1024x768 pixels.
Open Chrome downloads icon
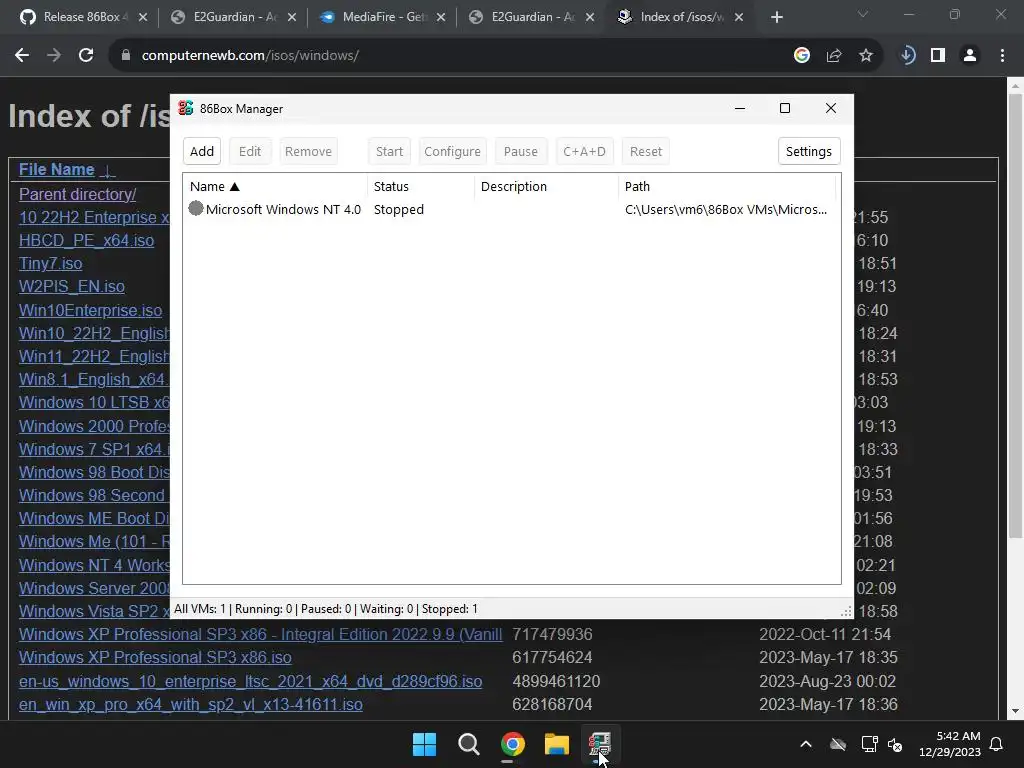(x=907, y=56)
